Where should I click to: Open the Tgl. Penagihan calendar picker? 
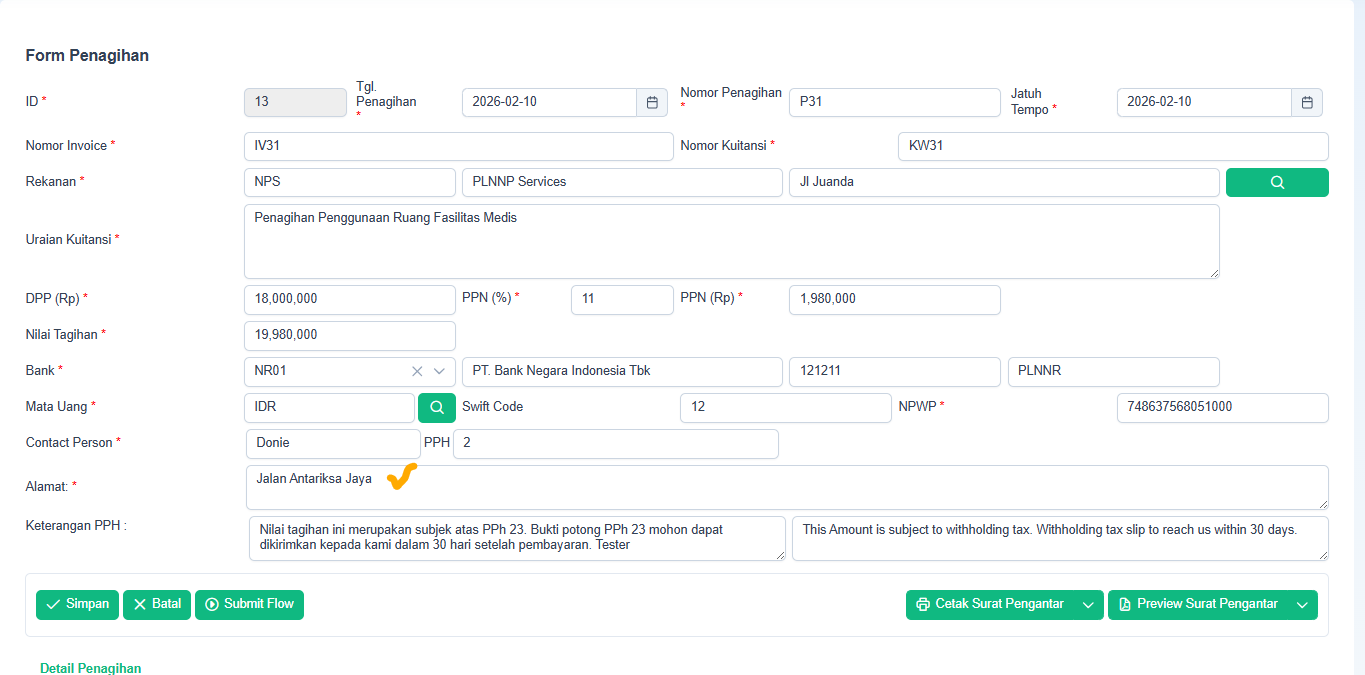coord(651,102)
